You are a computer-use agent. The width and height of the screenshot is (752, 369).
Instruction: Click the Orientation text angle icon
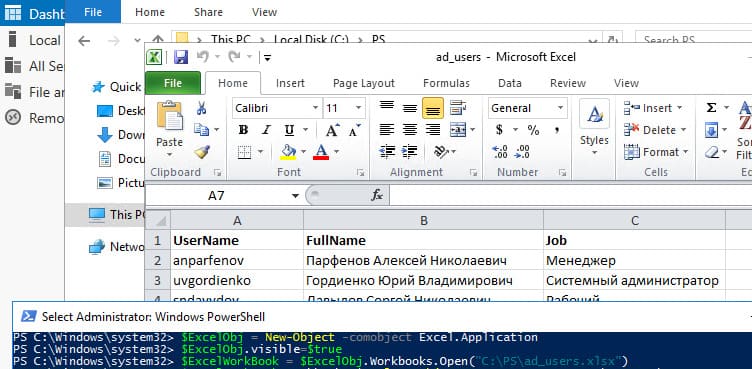click(441, 152)
